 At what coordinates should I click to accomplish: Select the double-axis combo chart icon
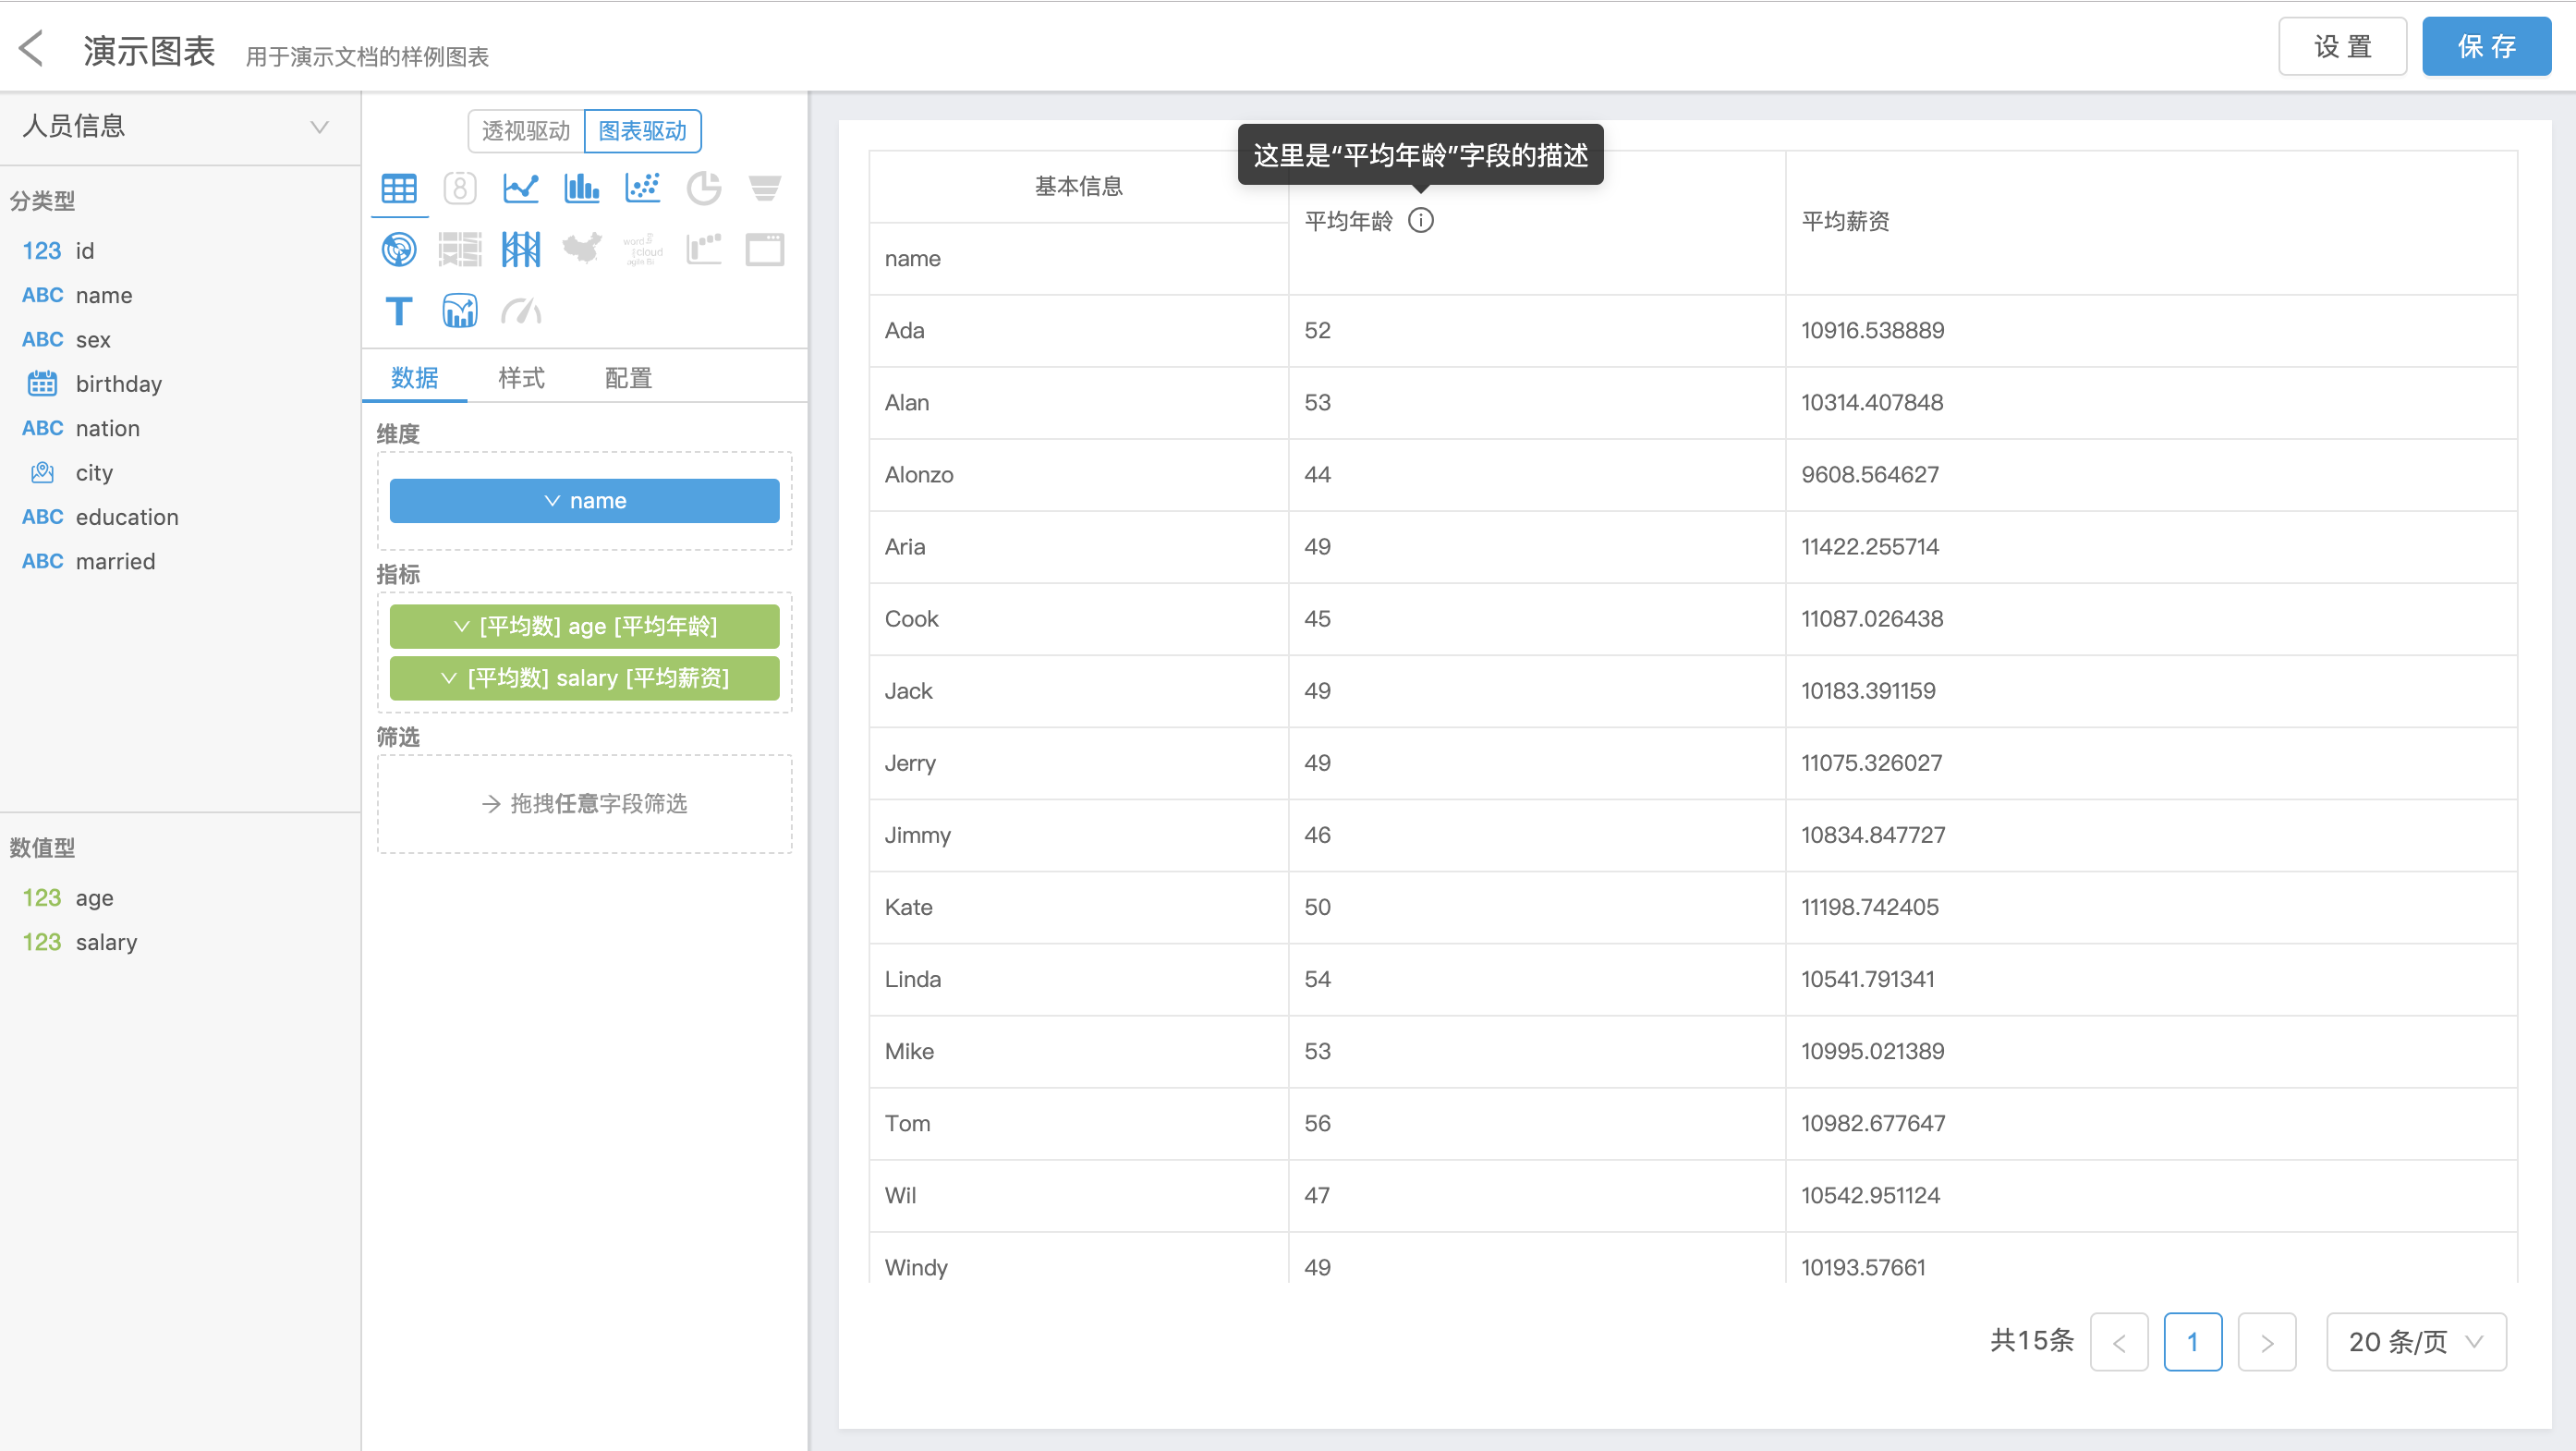click(459, 311)
